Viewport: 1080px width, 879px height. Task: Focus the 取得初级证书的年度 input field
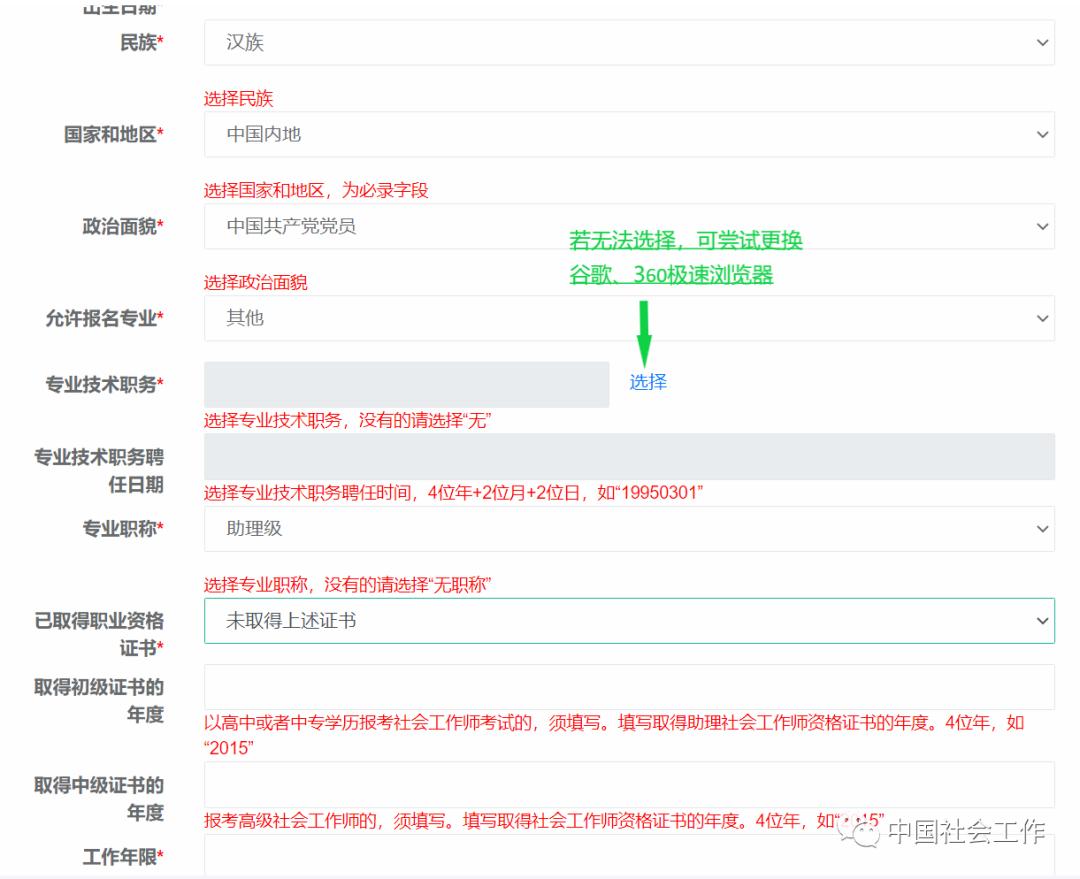pos(628,687)
